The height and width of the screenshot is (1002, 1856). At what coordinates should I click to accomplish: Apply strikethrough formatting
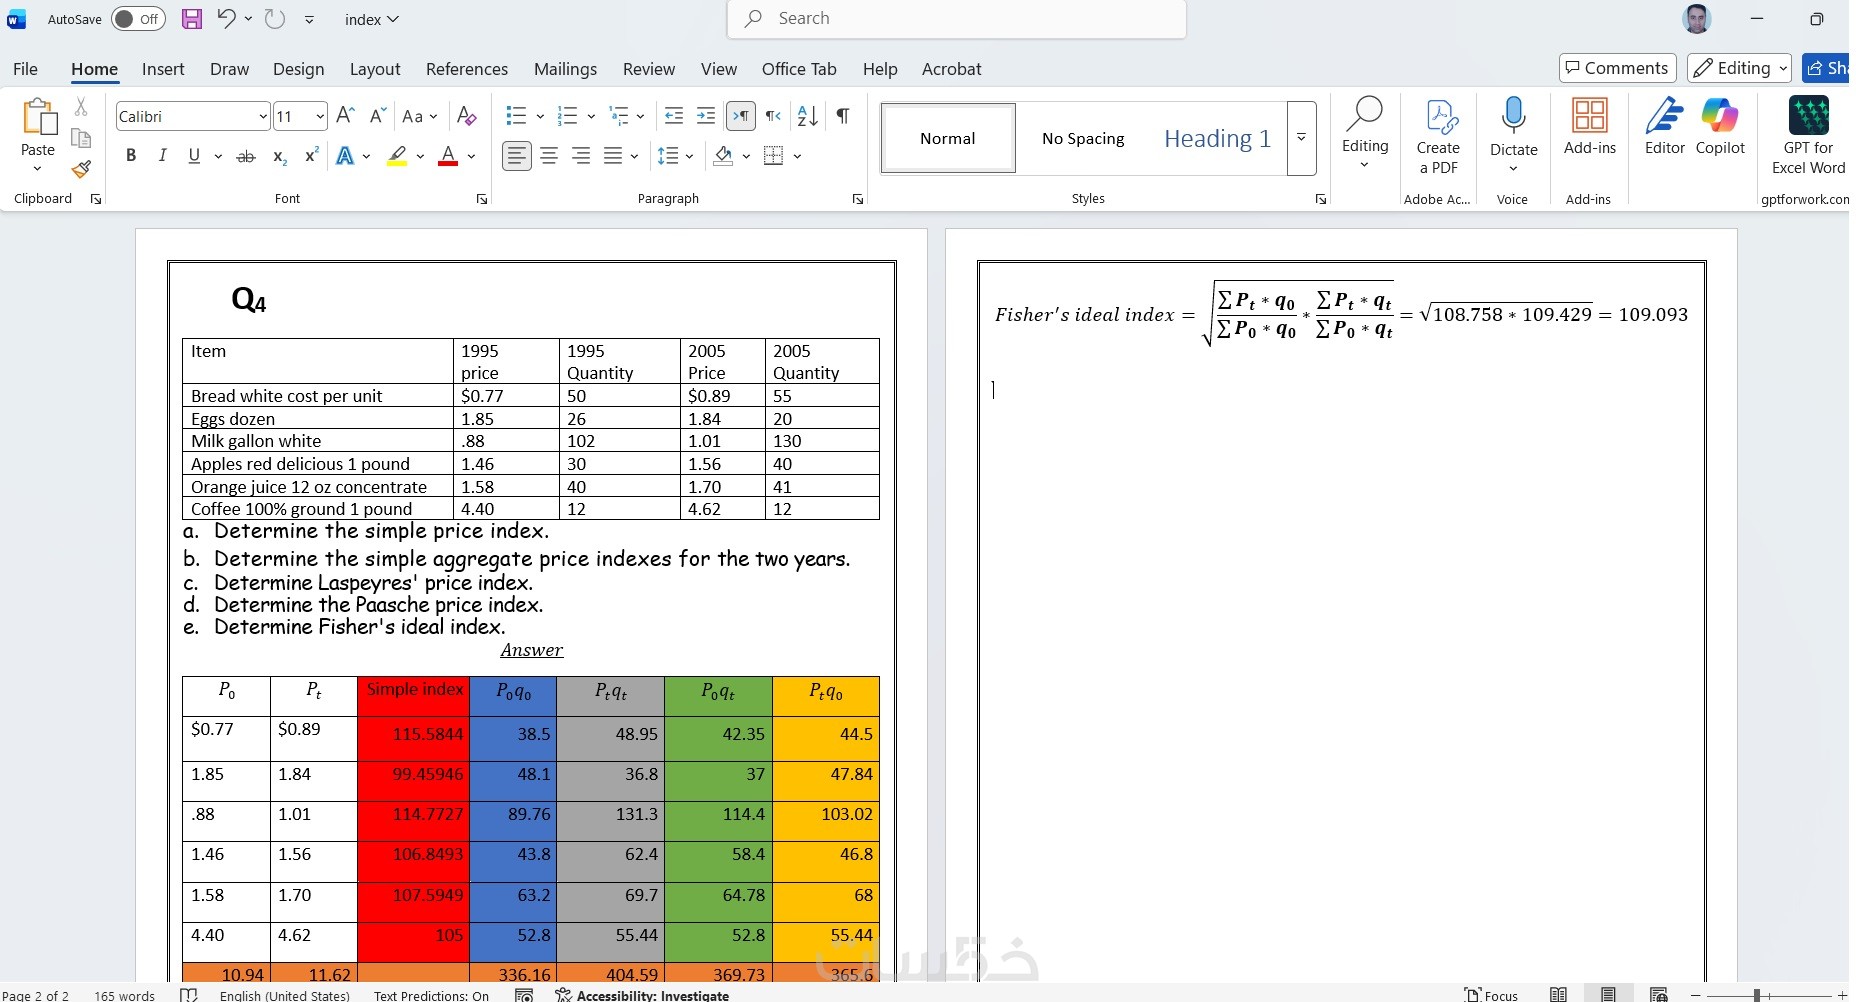click(245, 156)
